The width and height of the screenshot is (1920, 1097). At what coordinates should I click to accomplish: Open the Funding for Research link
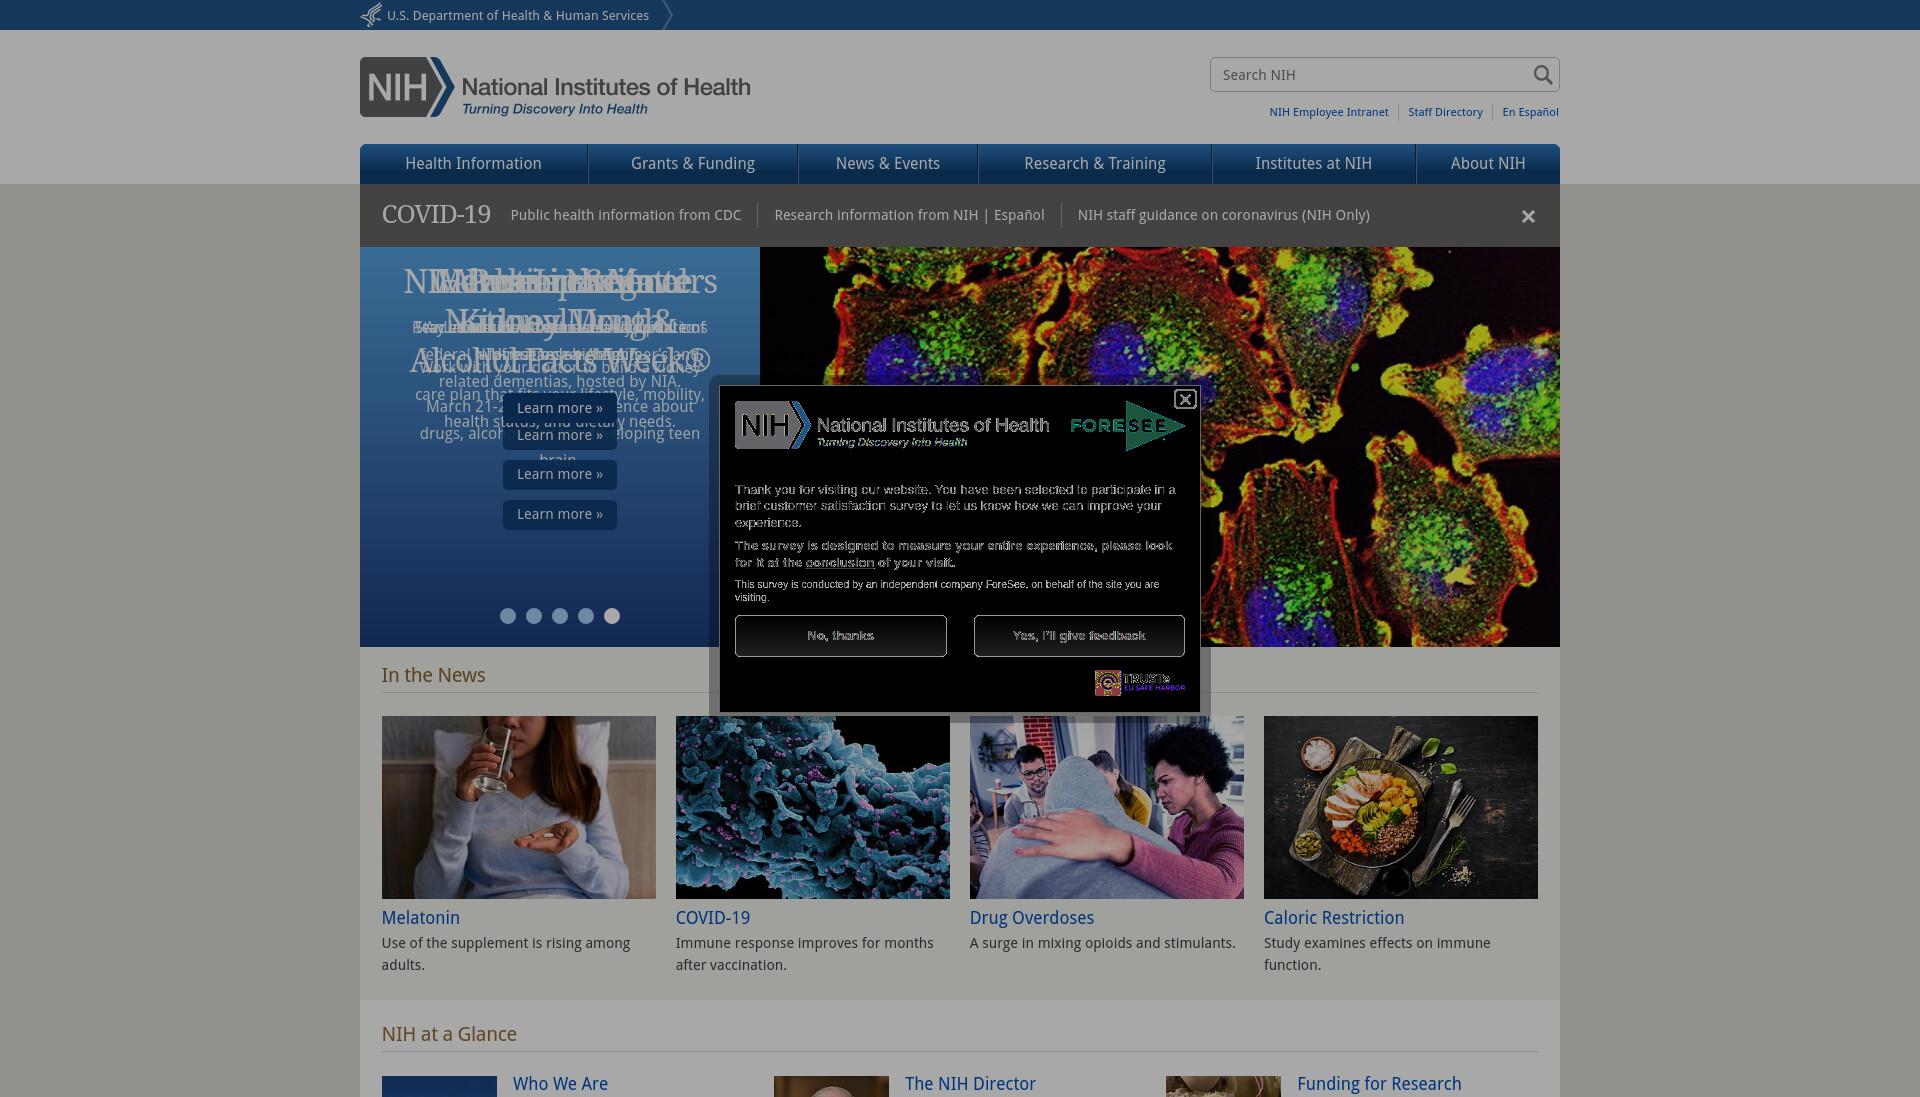[x=1379, y=1084]
